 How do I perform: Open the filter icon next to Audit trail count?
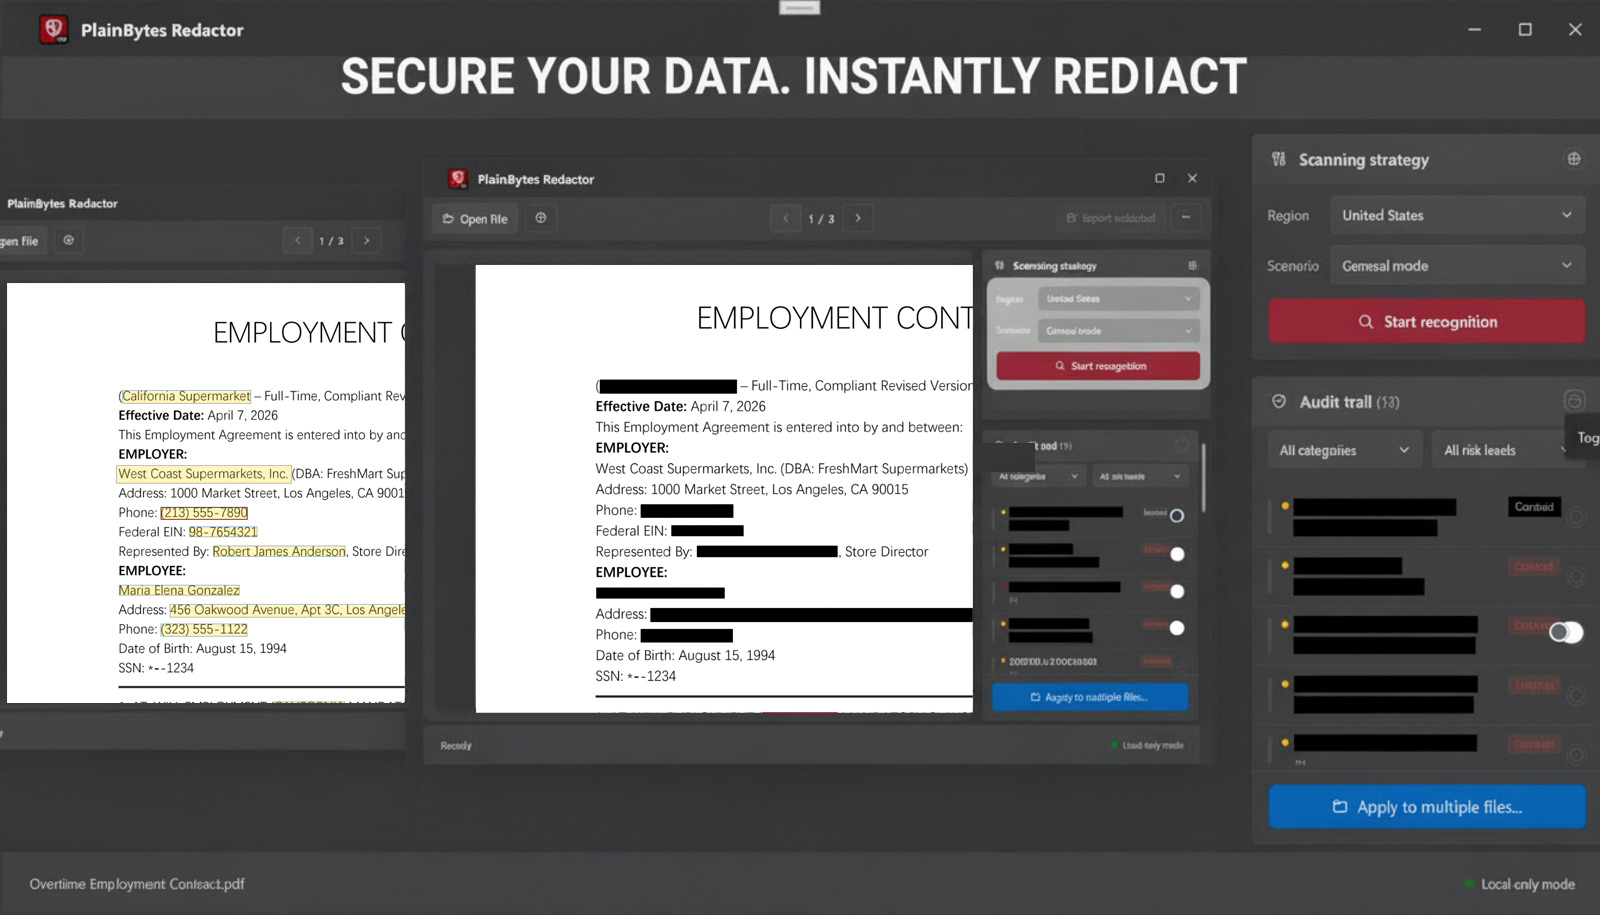coord(1576,401)
